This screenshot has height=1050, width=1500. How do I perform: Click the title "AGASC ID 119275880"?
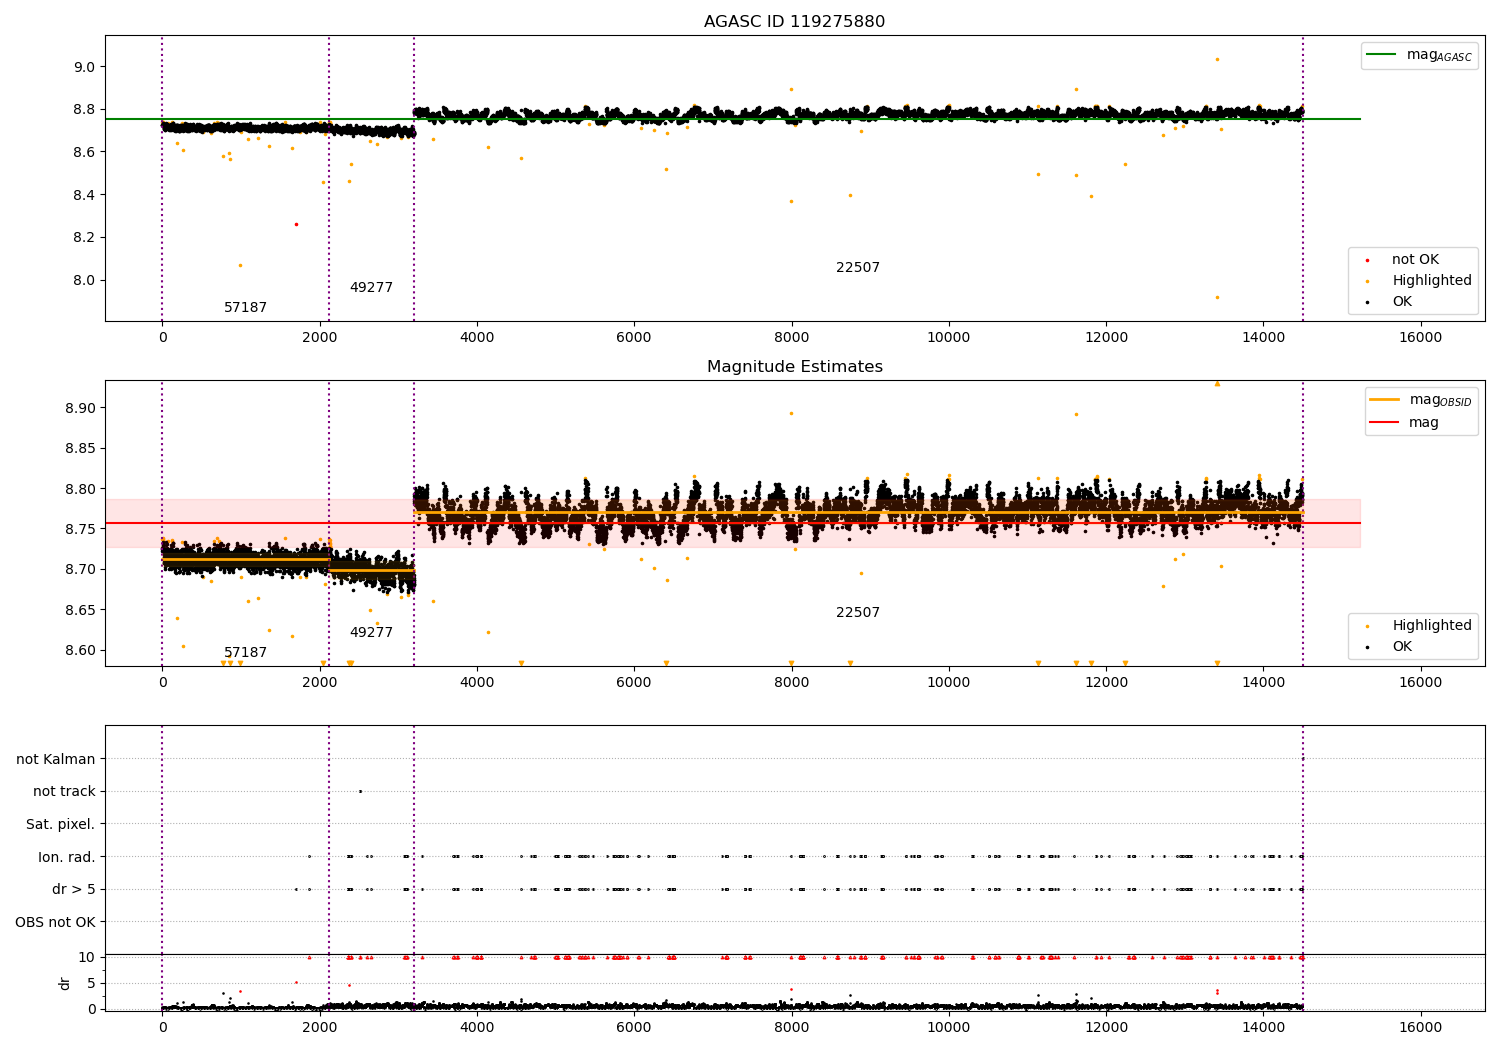coord(794,22)
